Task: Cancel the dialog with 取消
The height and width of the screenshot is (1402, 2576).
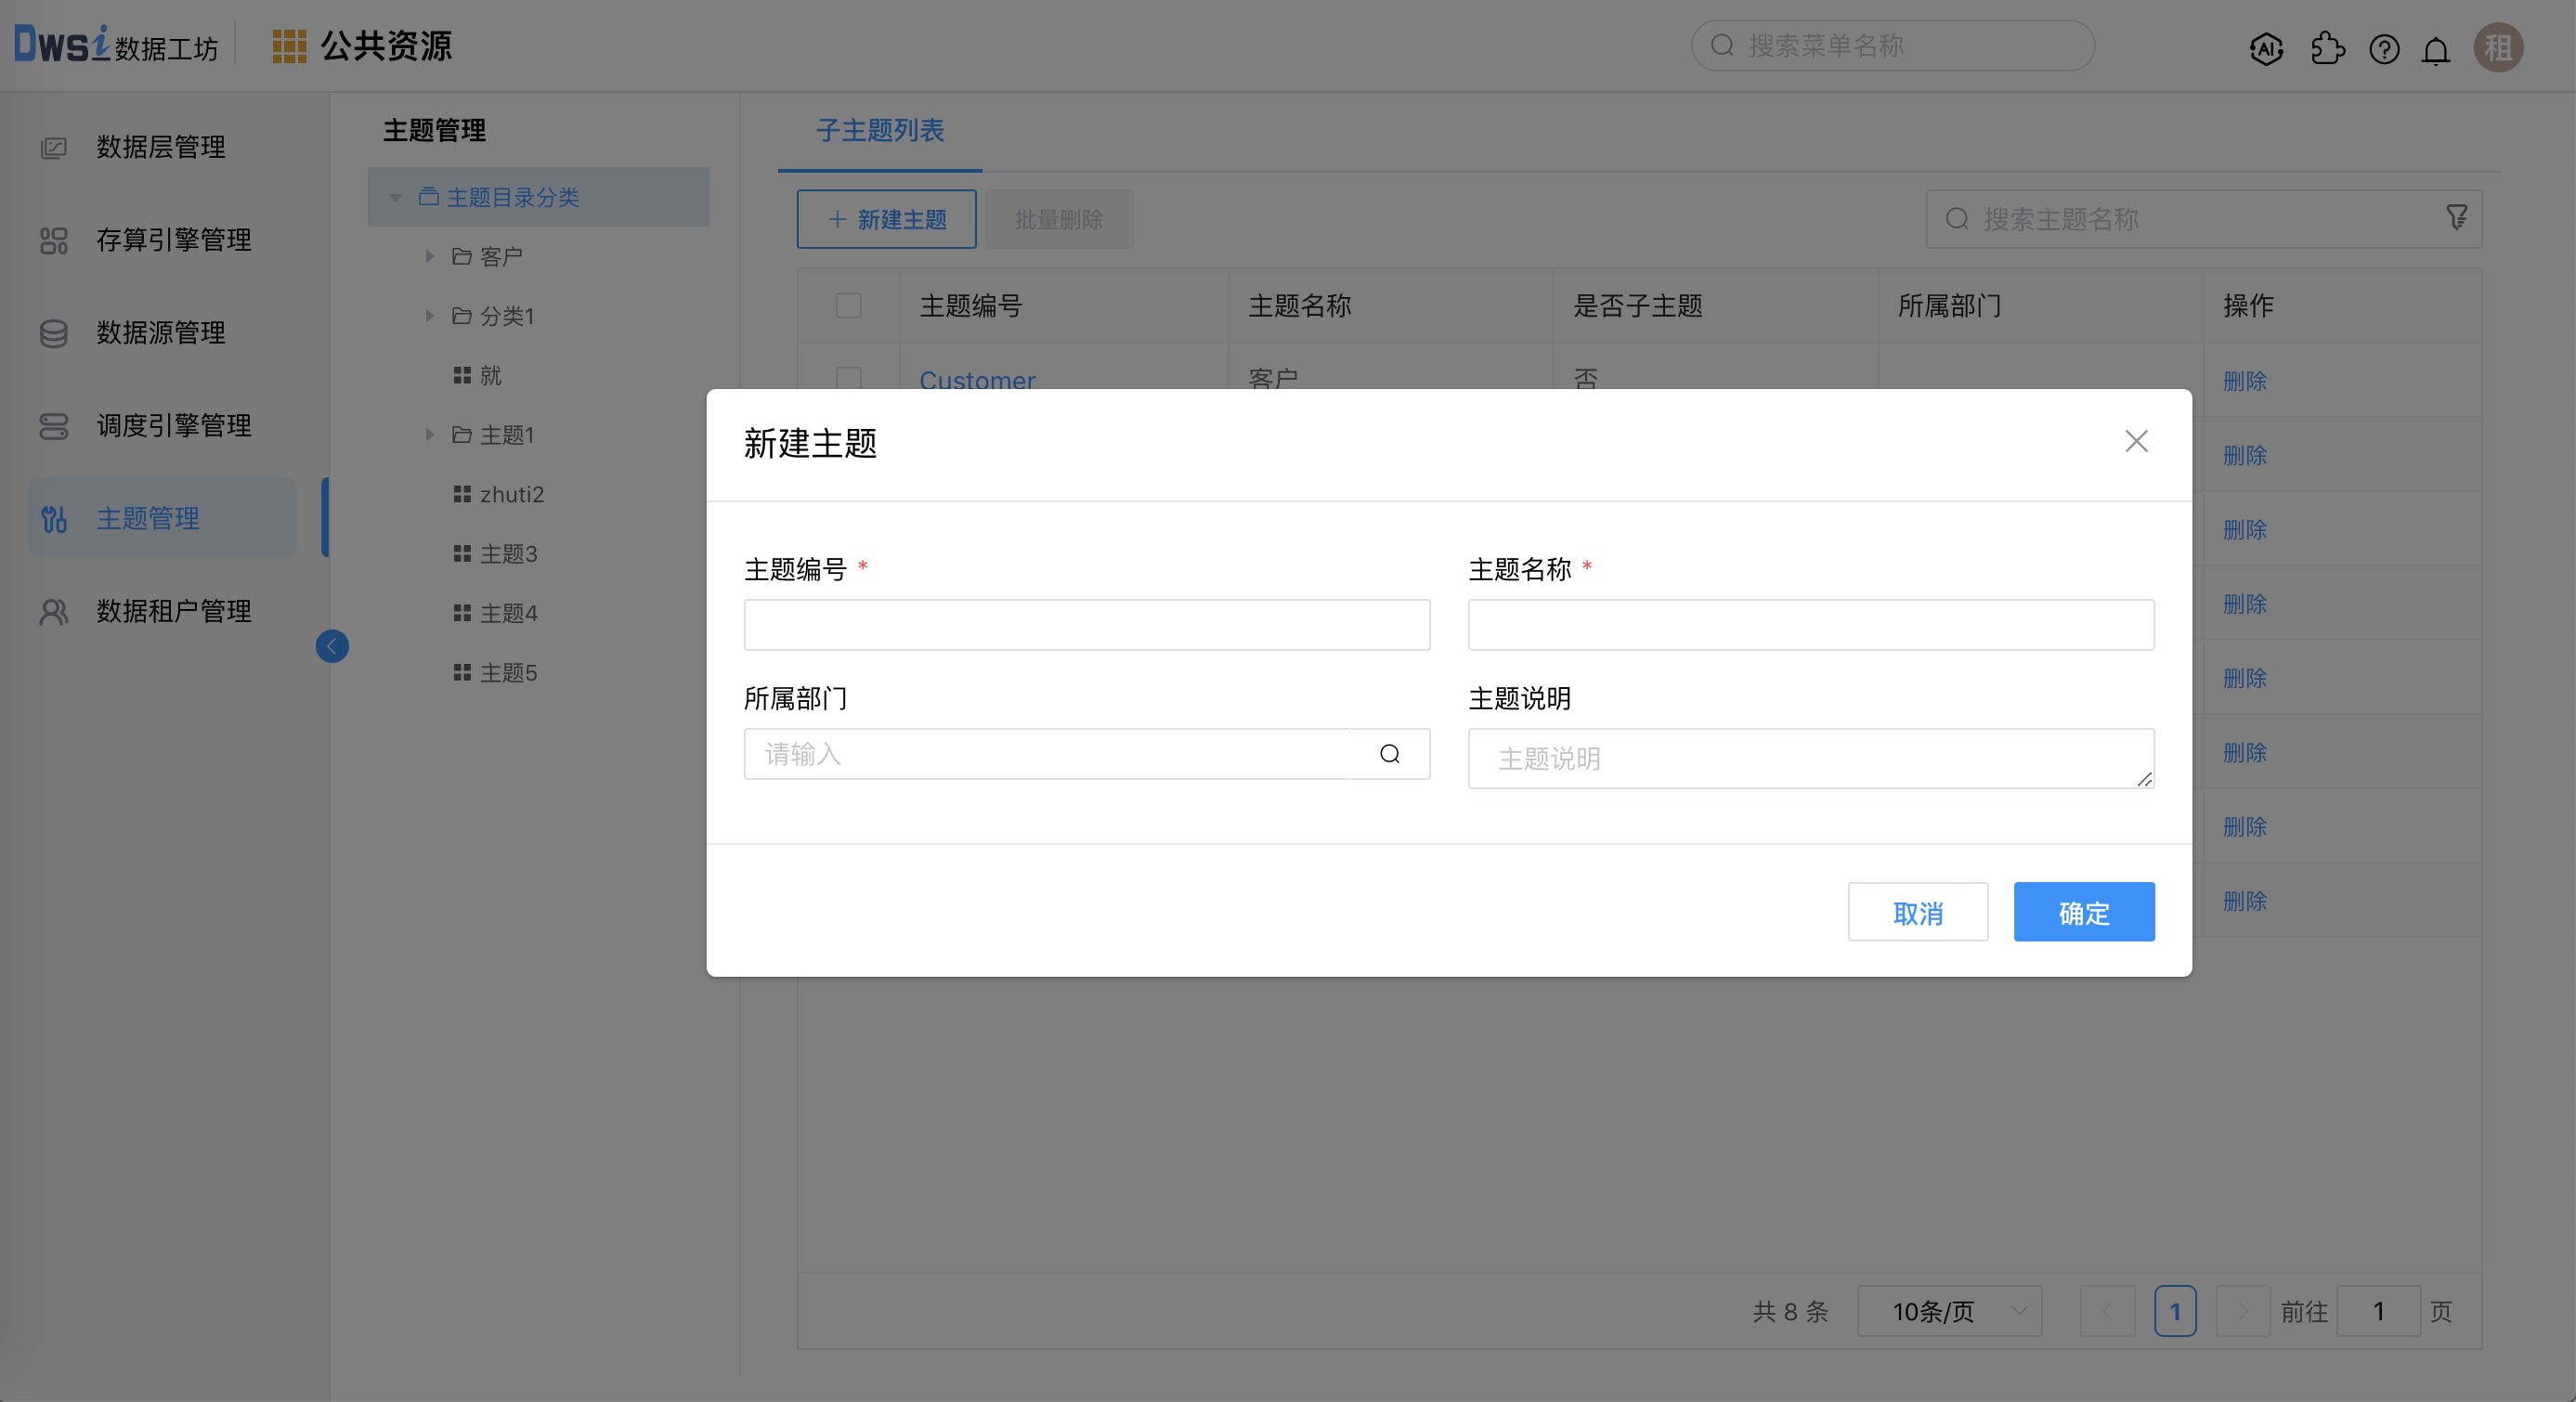Action: pyautogui.click(x=1917, y=911)
